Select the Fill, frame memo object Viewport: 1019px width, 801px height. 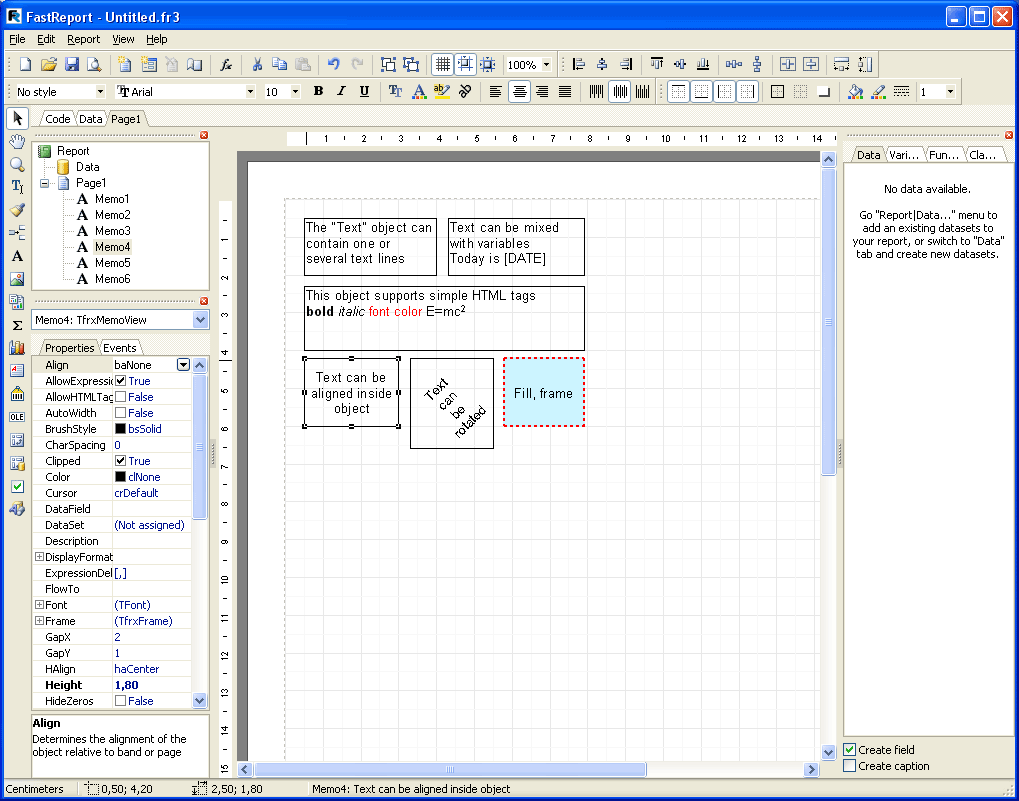(543, 392)
